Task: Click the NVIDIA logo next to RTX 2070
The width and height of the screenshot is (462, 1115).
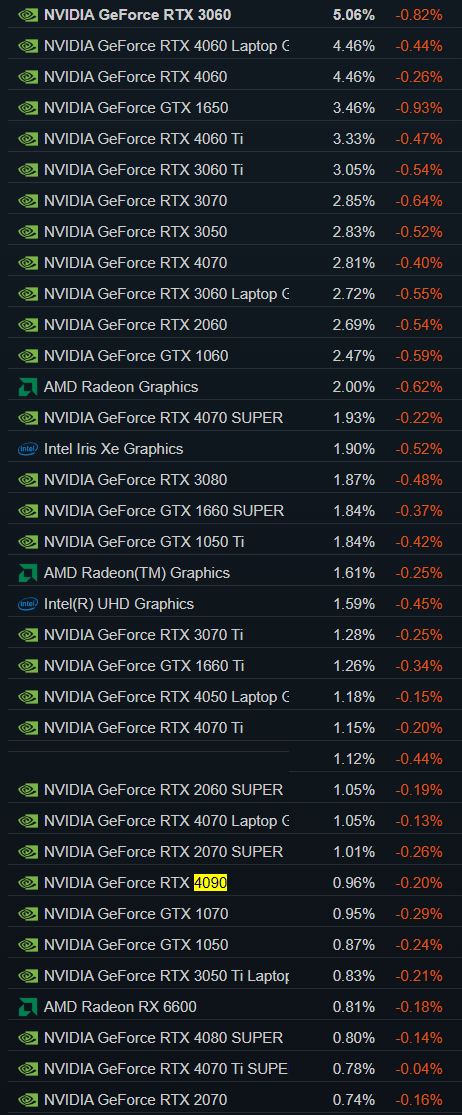Action: point(28,1099)
